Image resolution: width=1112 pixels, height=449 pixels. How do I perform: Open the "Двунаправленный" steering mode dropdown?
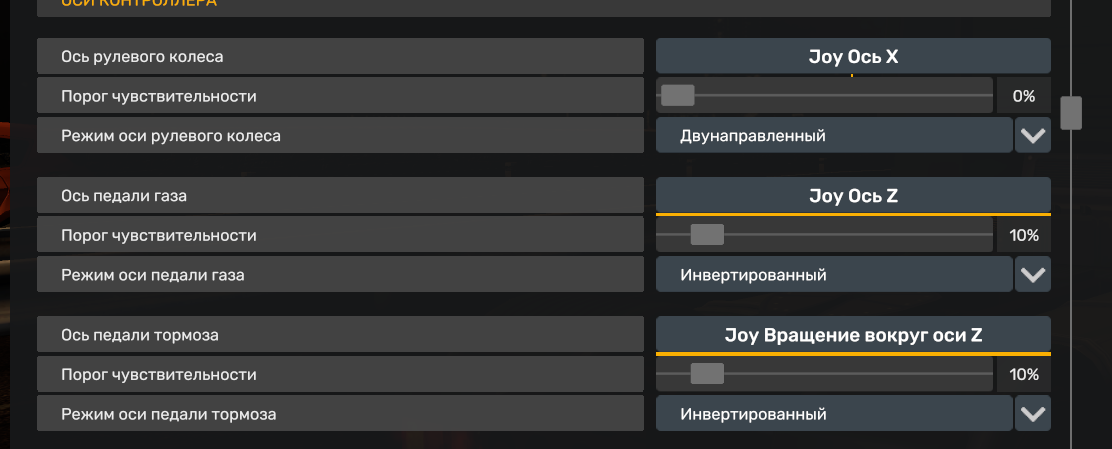(x=834, y=135)
